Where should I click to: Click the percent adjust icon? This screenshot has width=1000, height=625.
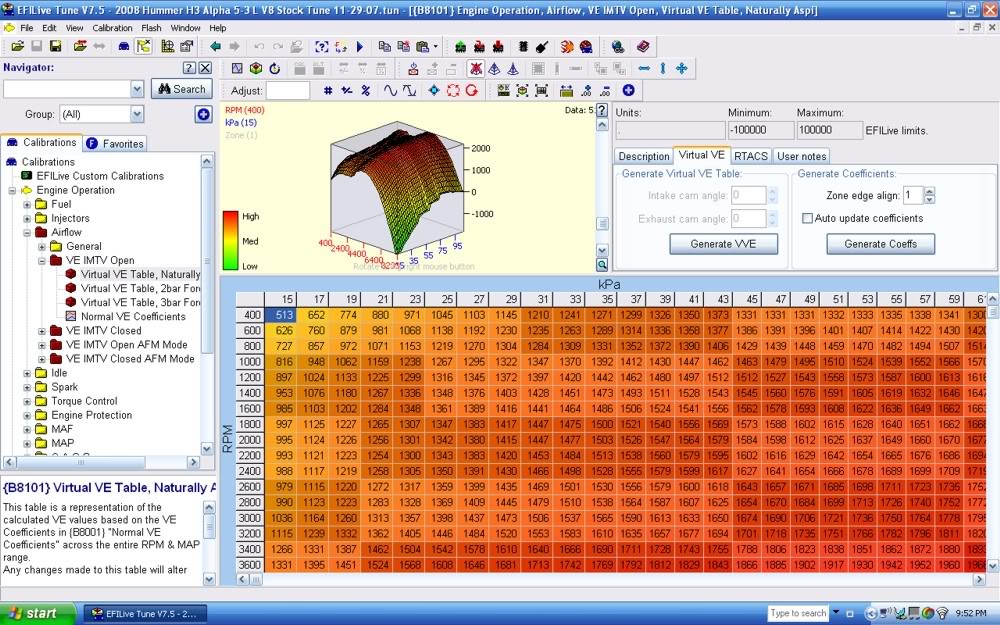(x=366, y=90)
